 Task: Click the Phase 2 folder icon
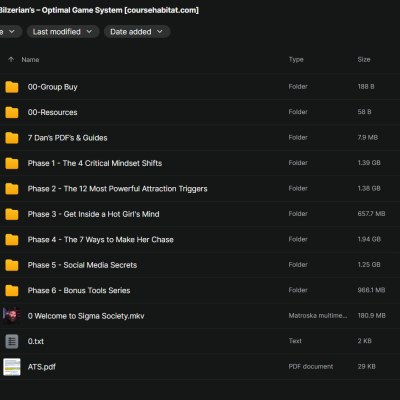12,189
